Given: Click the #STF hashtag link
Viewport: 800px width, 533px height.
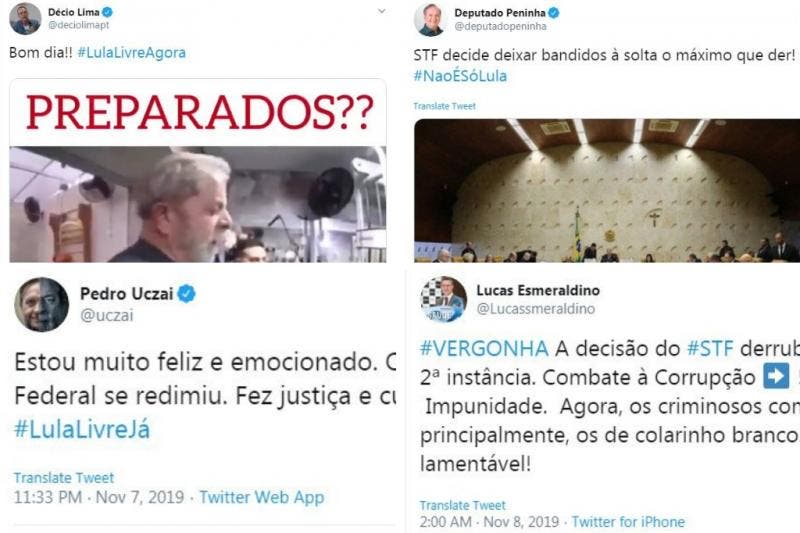Looking at the screenshot, I should 710,348.
